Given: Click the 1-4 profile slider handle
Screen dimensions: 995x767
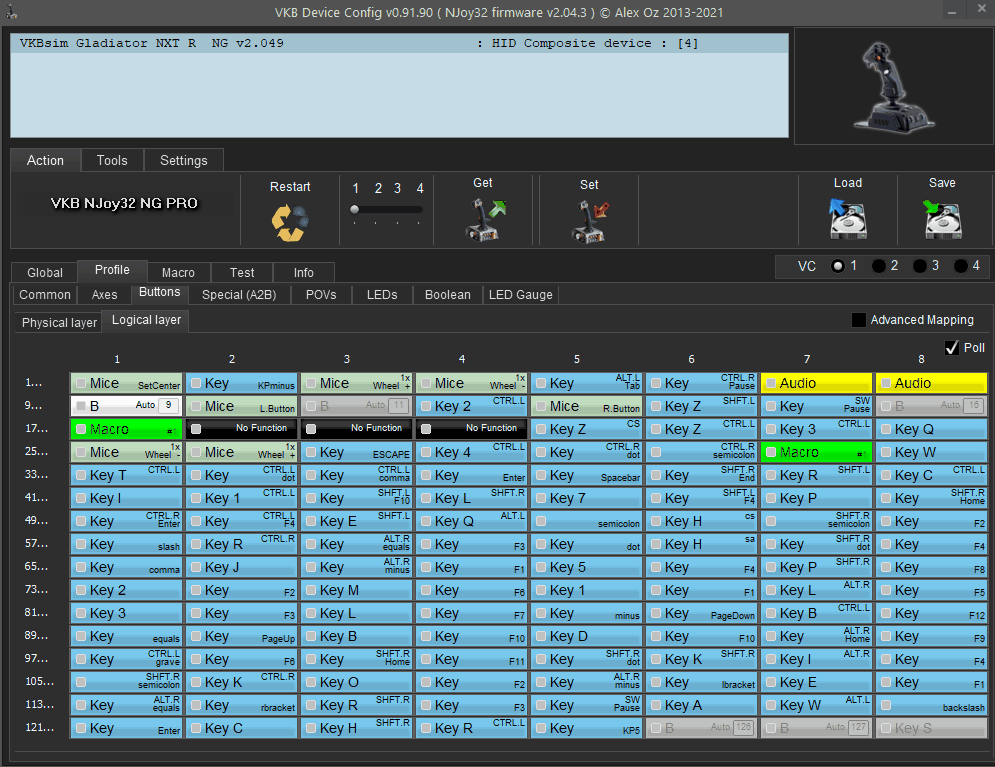Looking at the screenshot, I should point(354,210).
